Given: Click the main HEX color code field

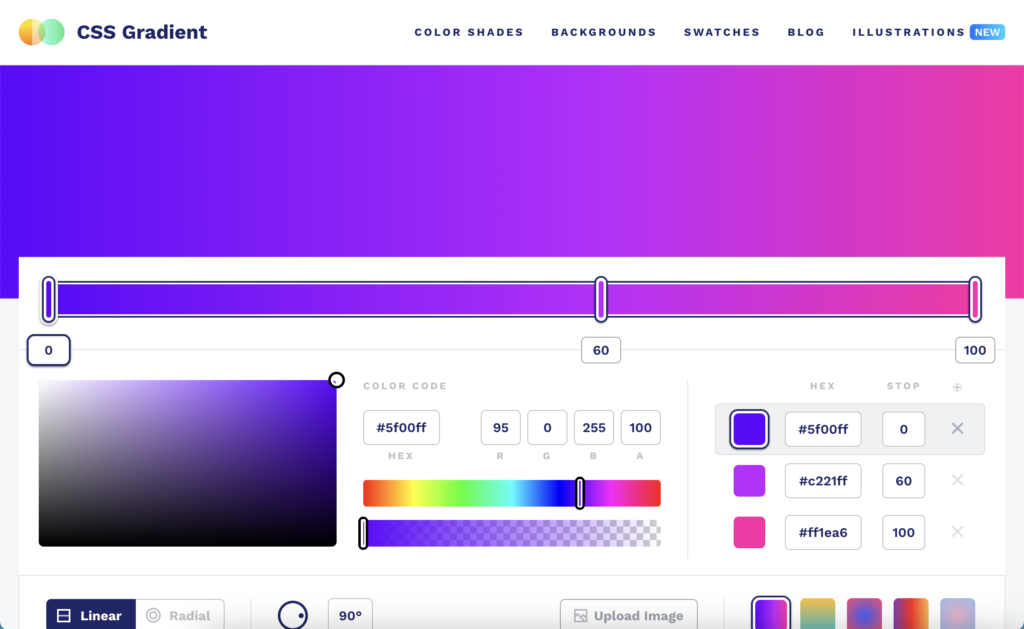Looking at the screenshot, I should (x=401, y=428).
